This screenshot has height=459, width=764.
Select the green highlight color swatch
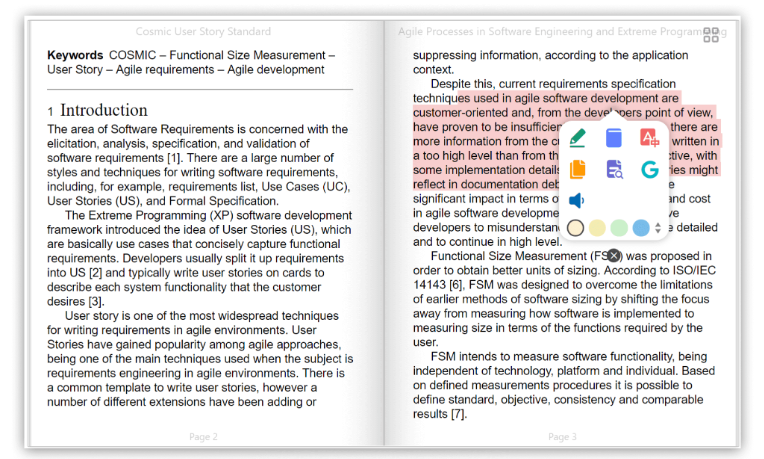pos(619,228)
